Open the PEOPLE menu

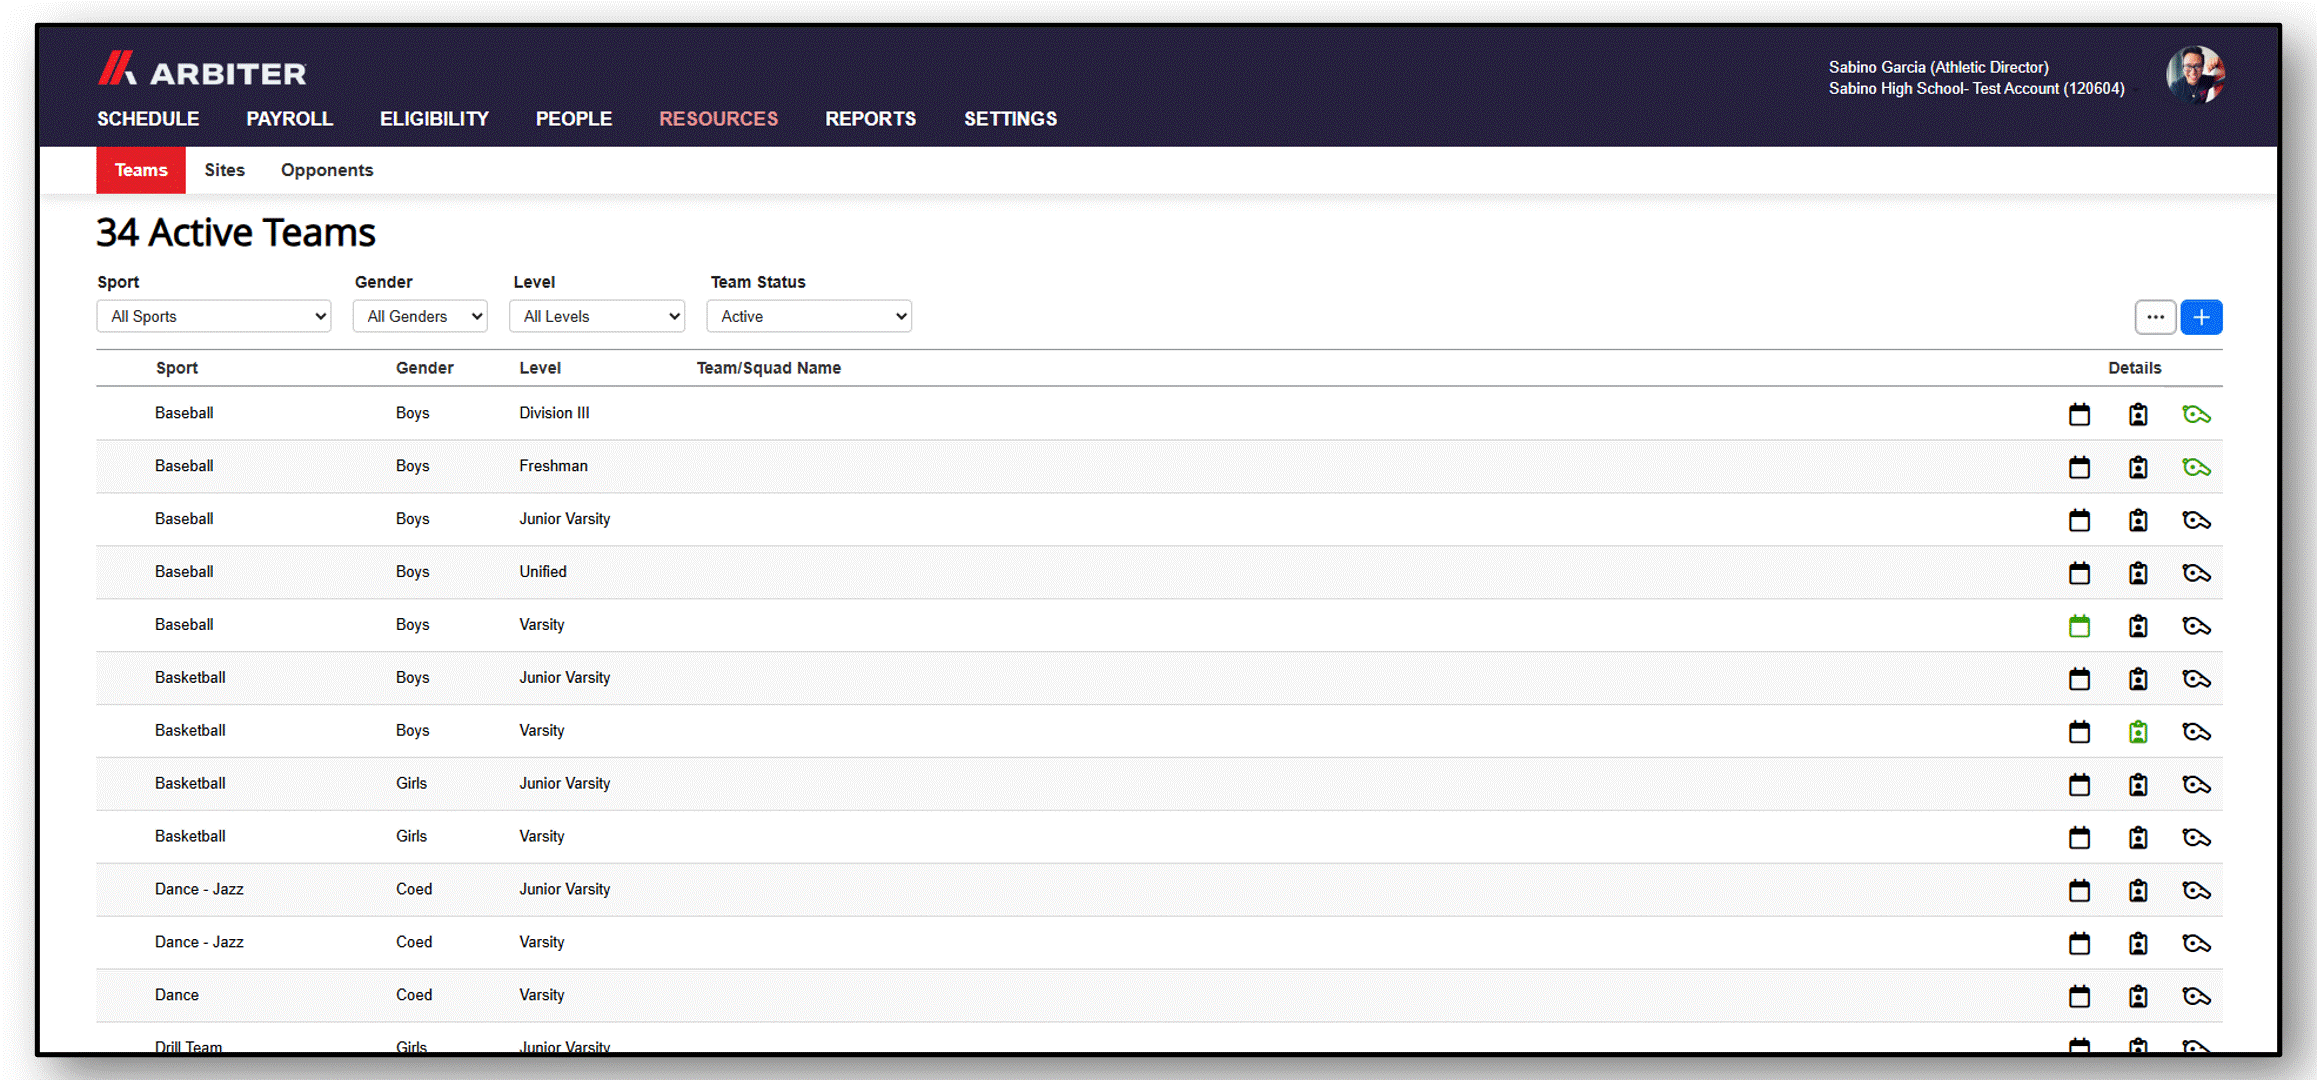click(574, 119)
